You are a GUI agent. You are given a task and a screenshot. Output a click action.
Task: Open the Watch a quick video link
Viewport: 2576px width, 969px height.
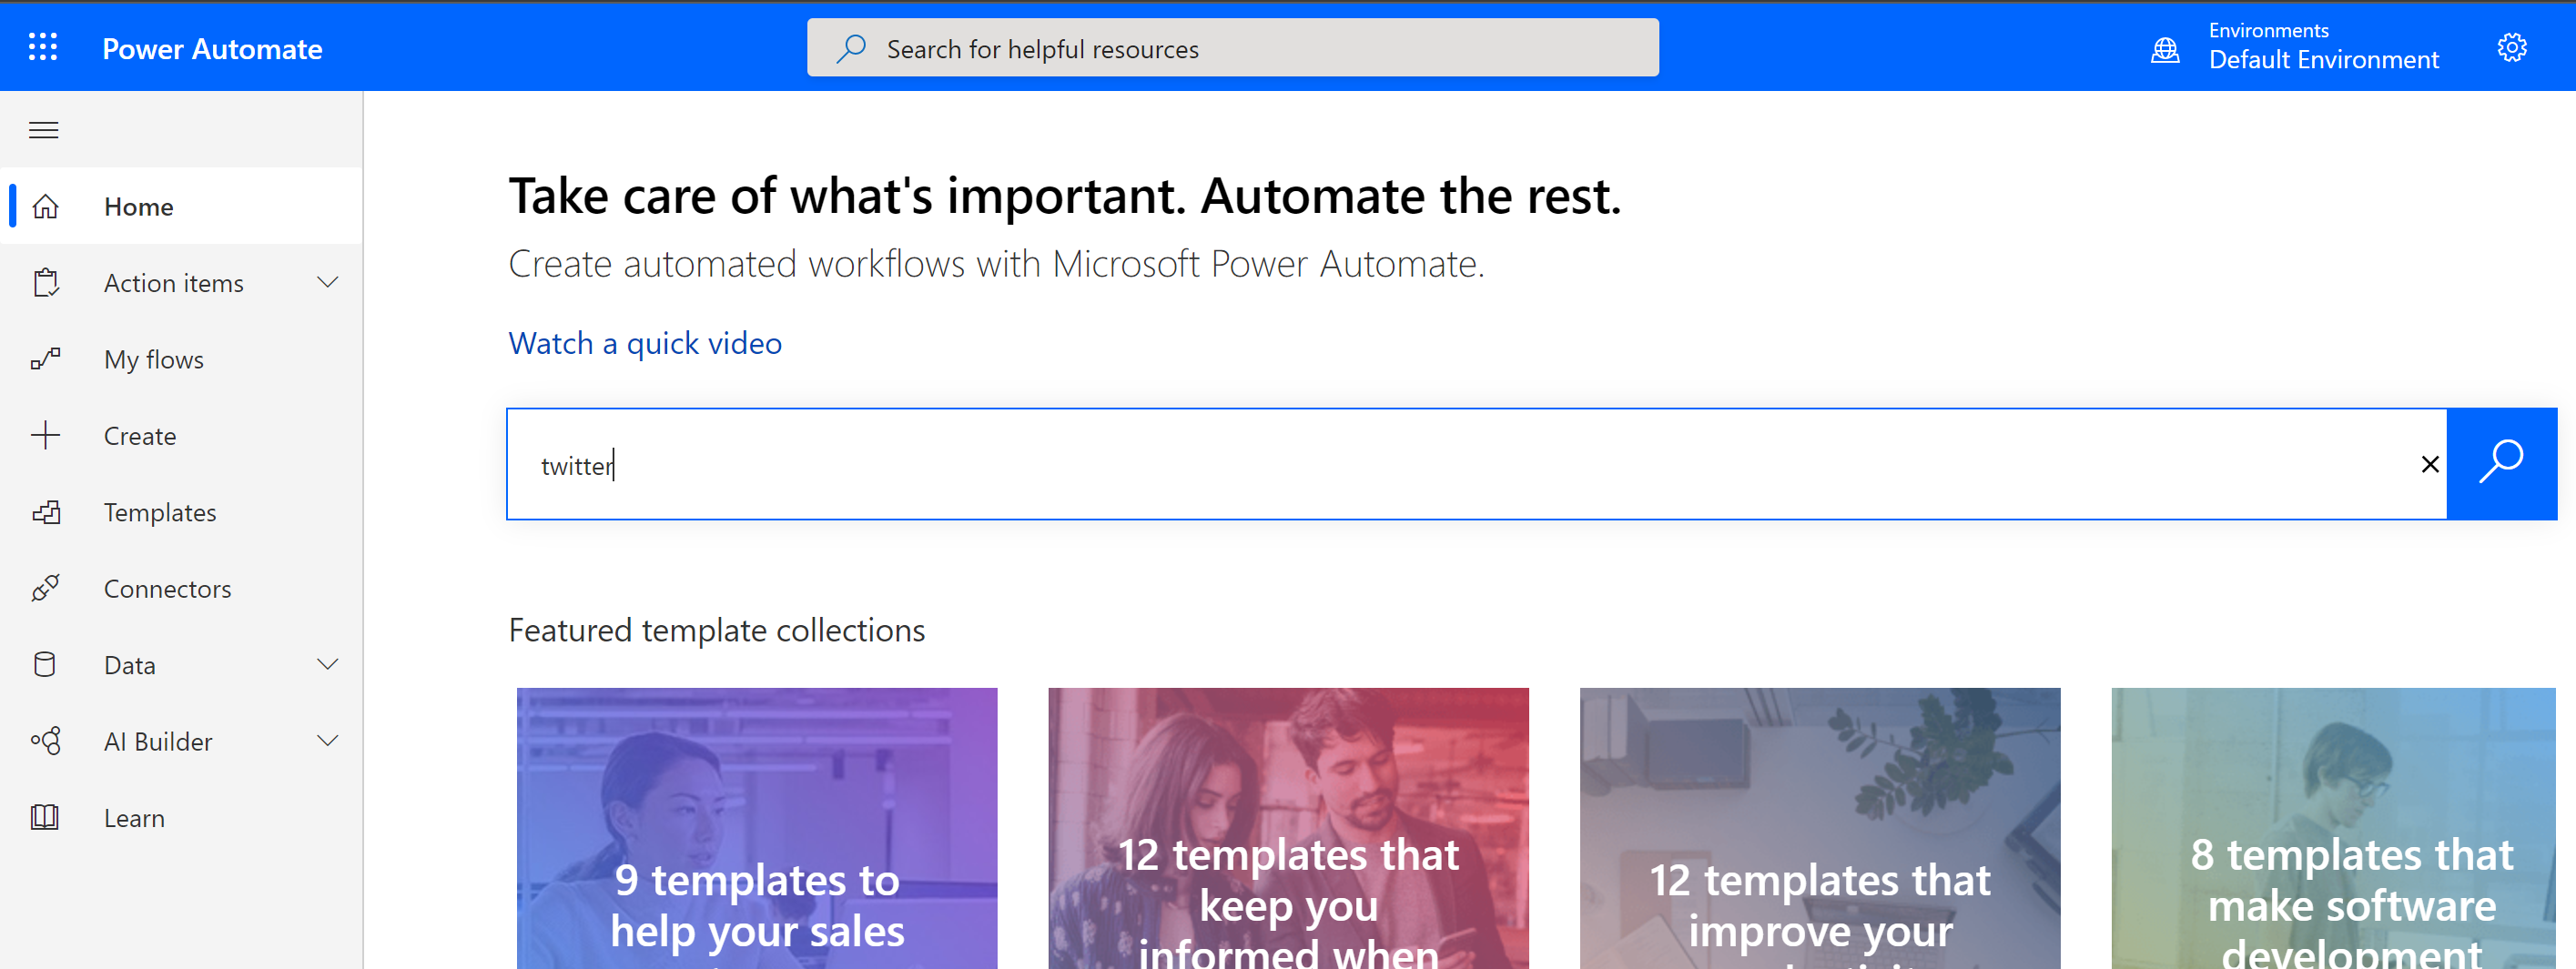pos(645,343)
